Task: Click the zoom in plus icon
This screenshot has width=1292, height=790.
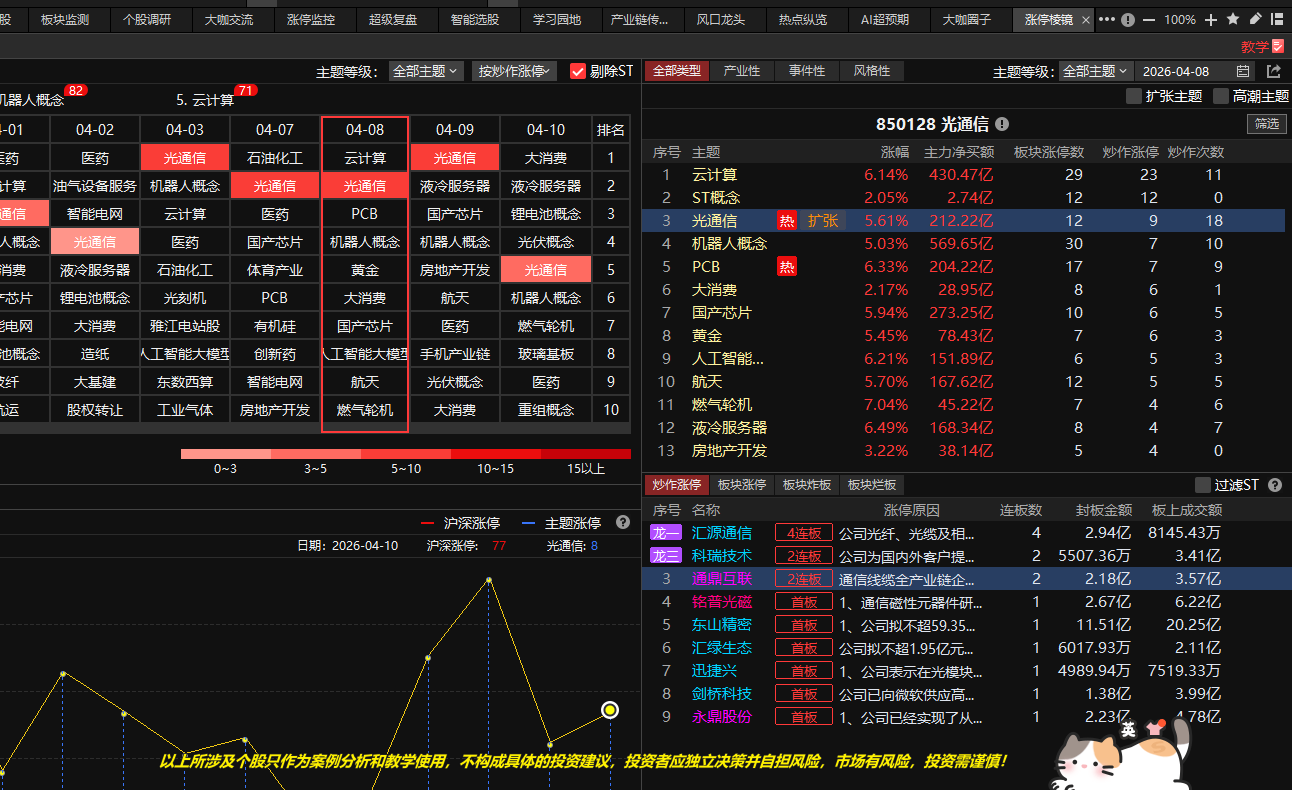Action: pos(1211,19)
